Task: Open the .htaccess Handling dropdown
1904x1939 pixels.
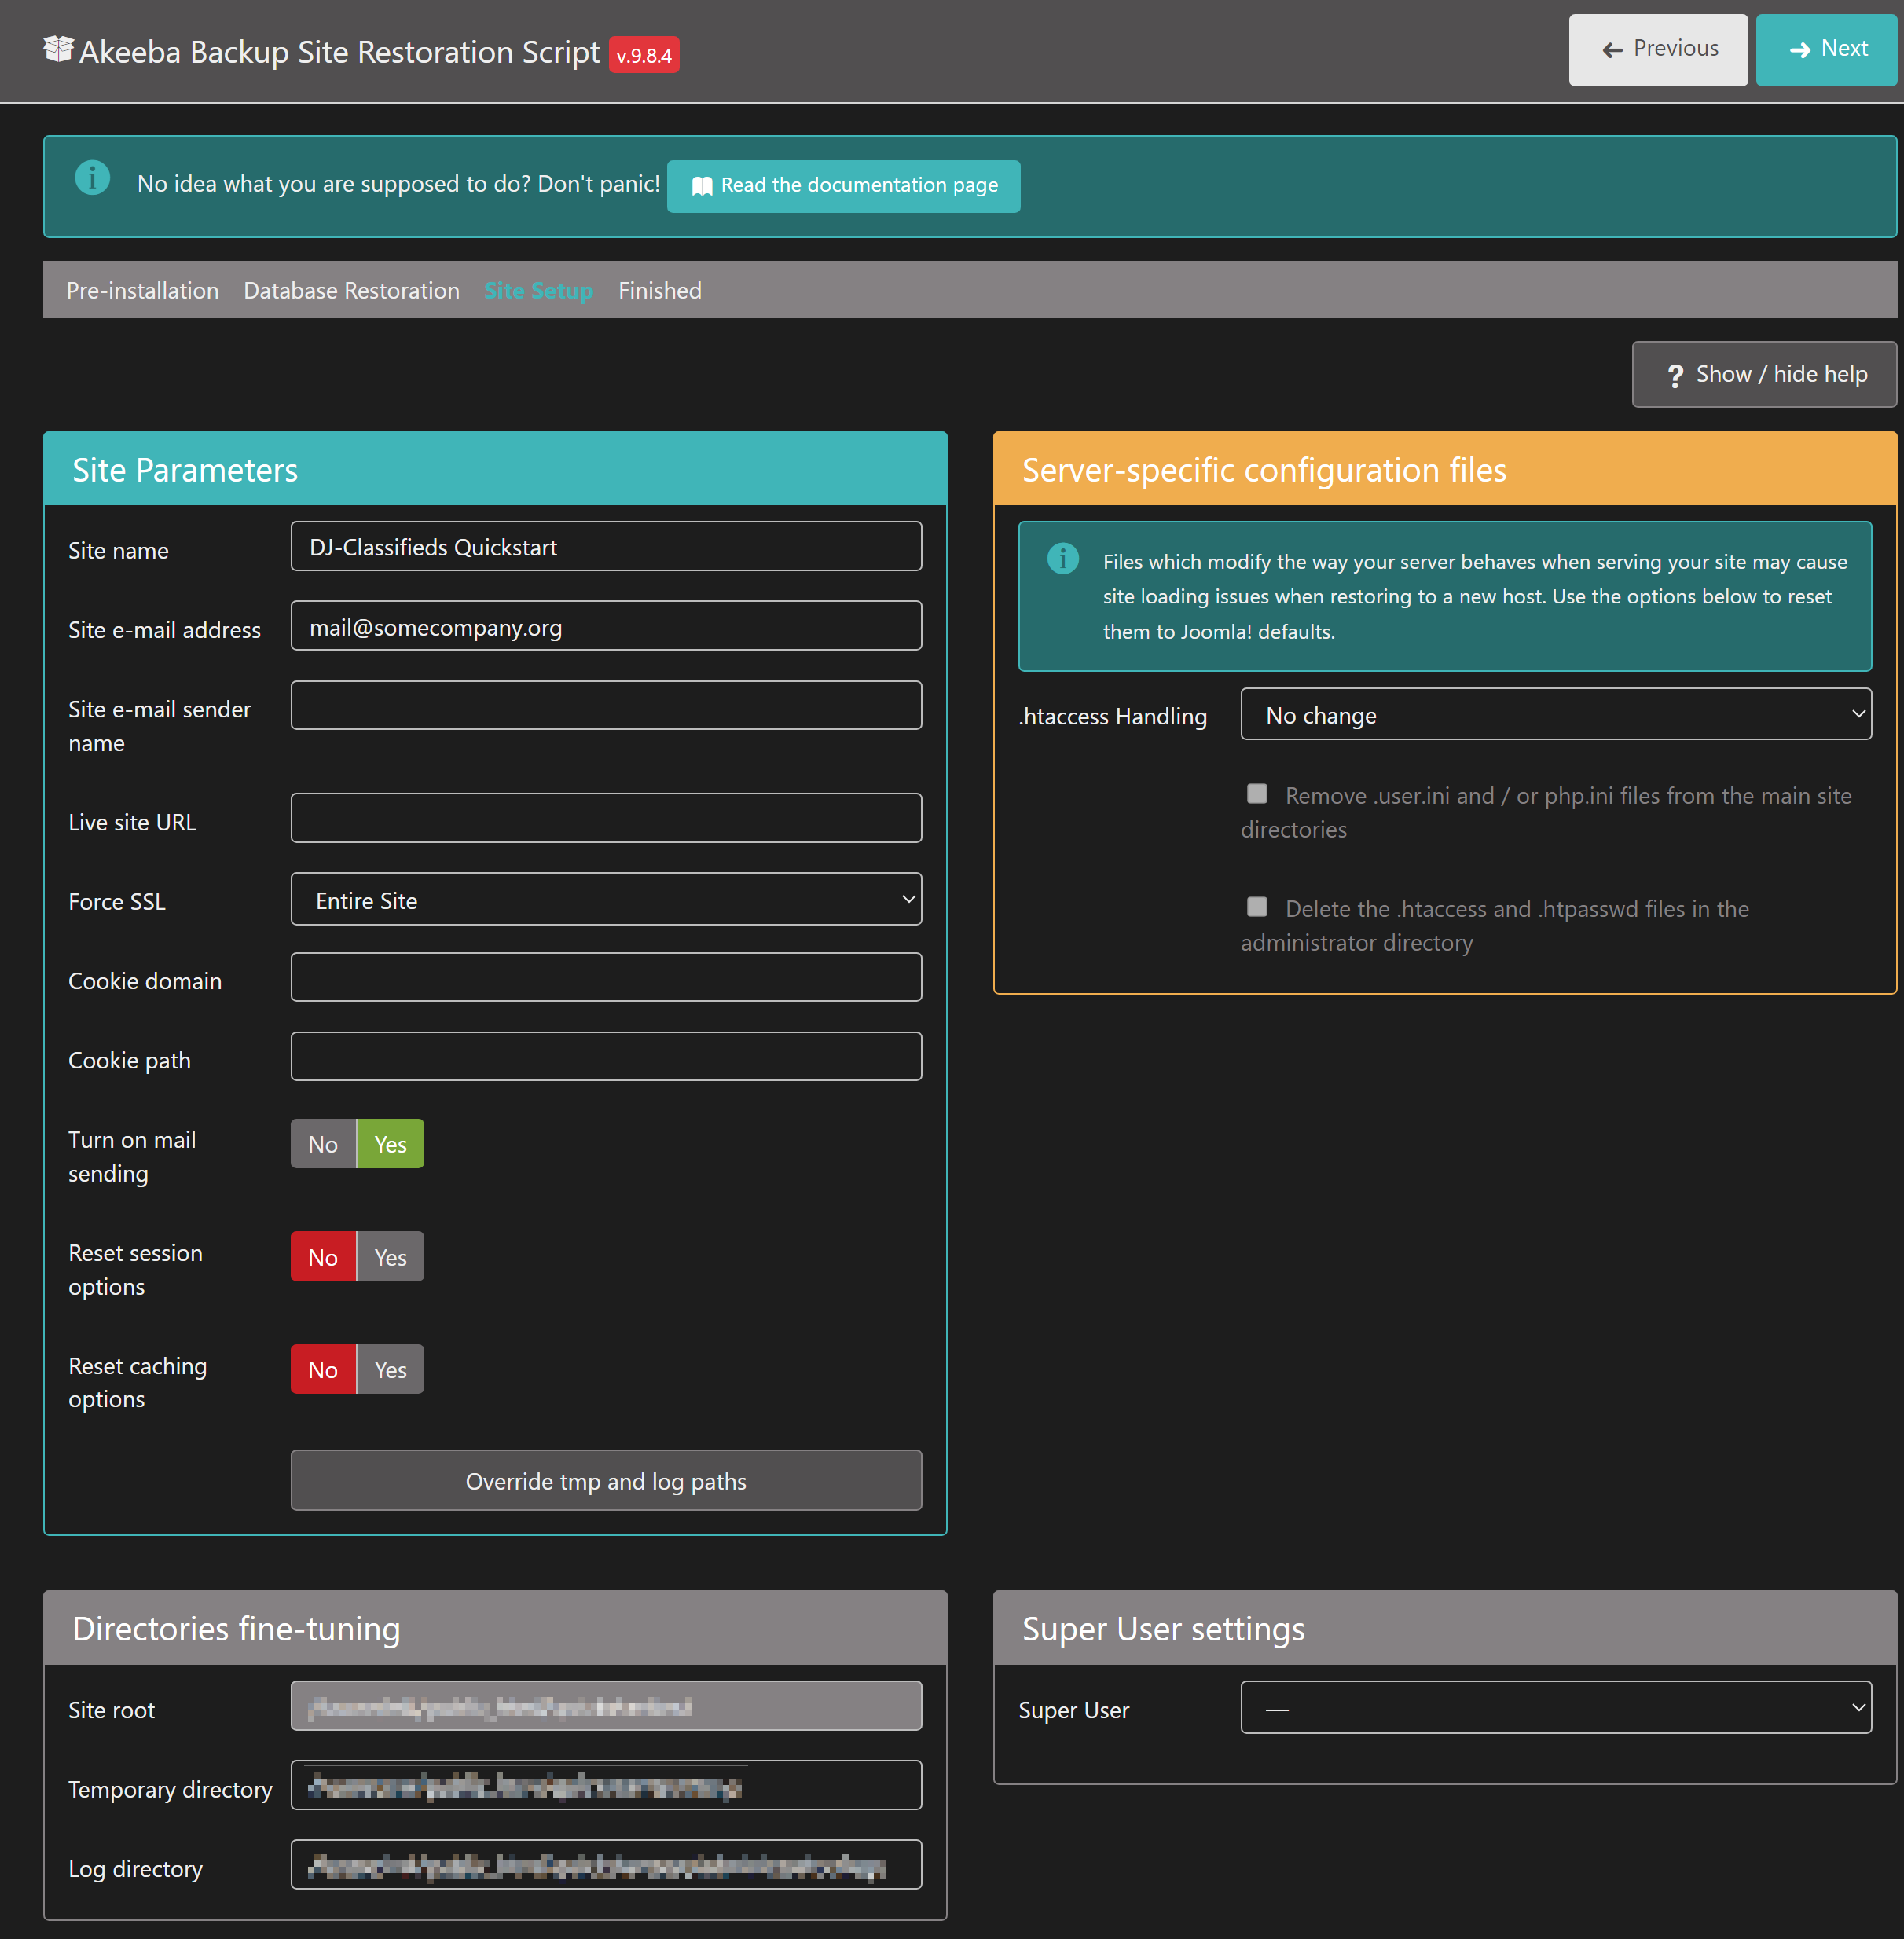Action: 1556,714
